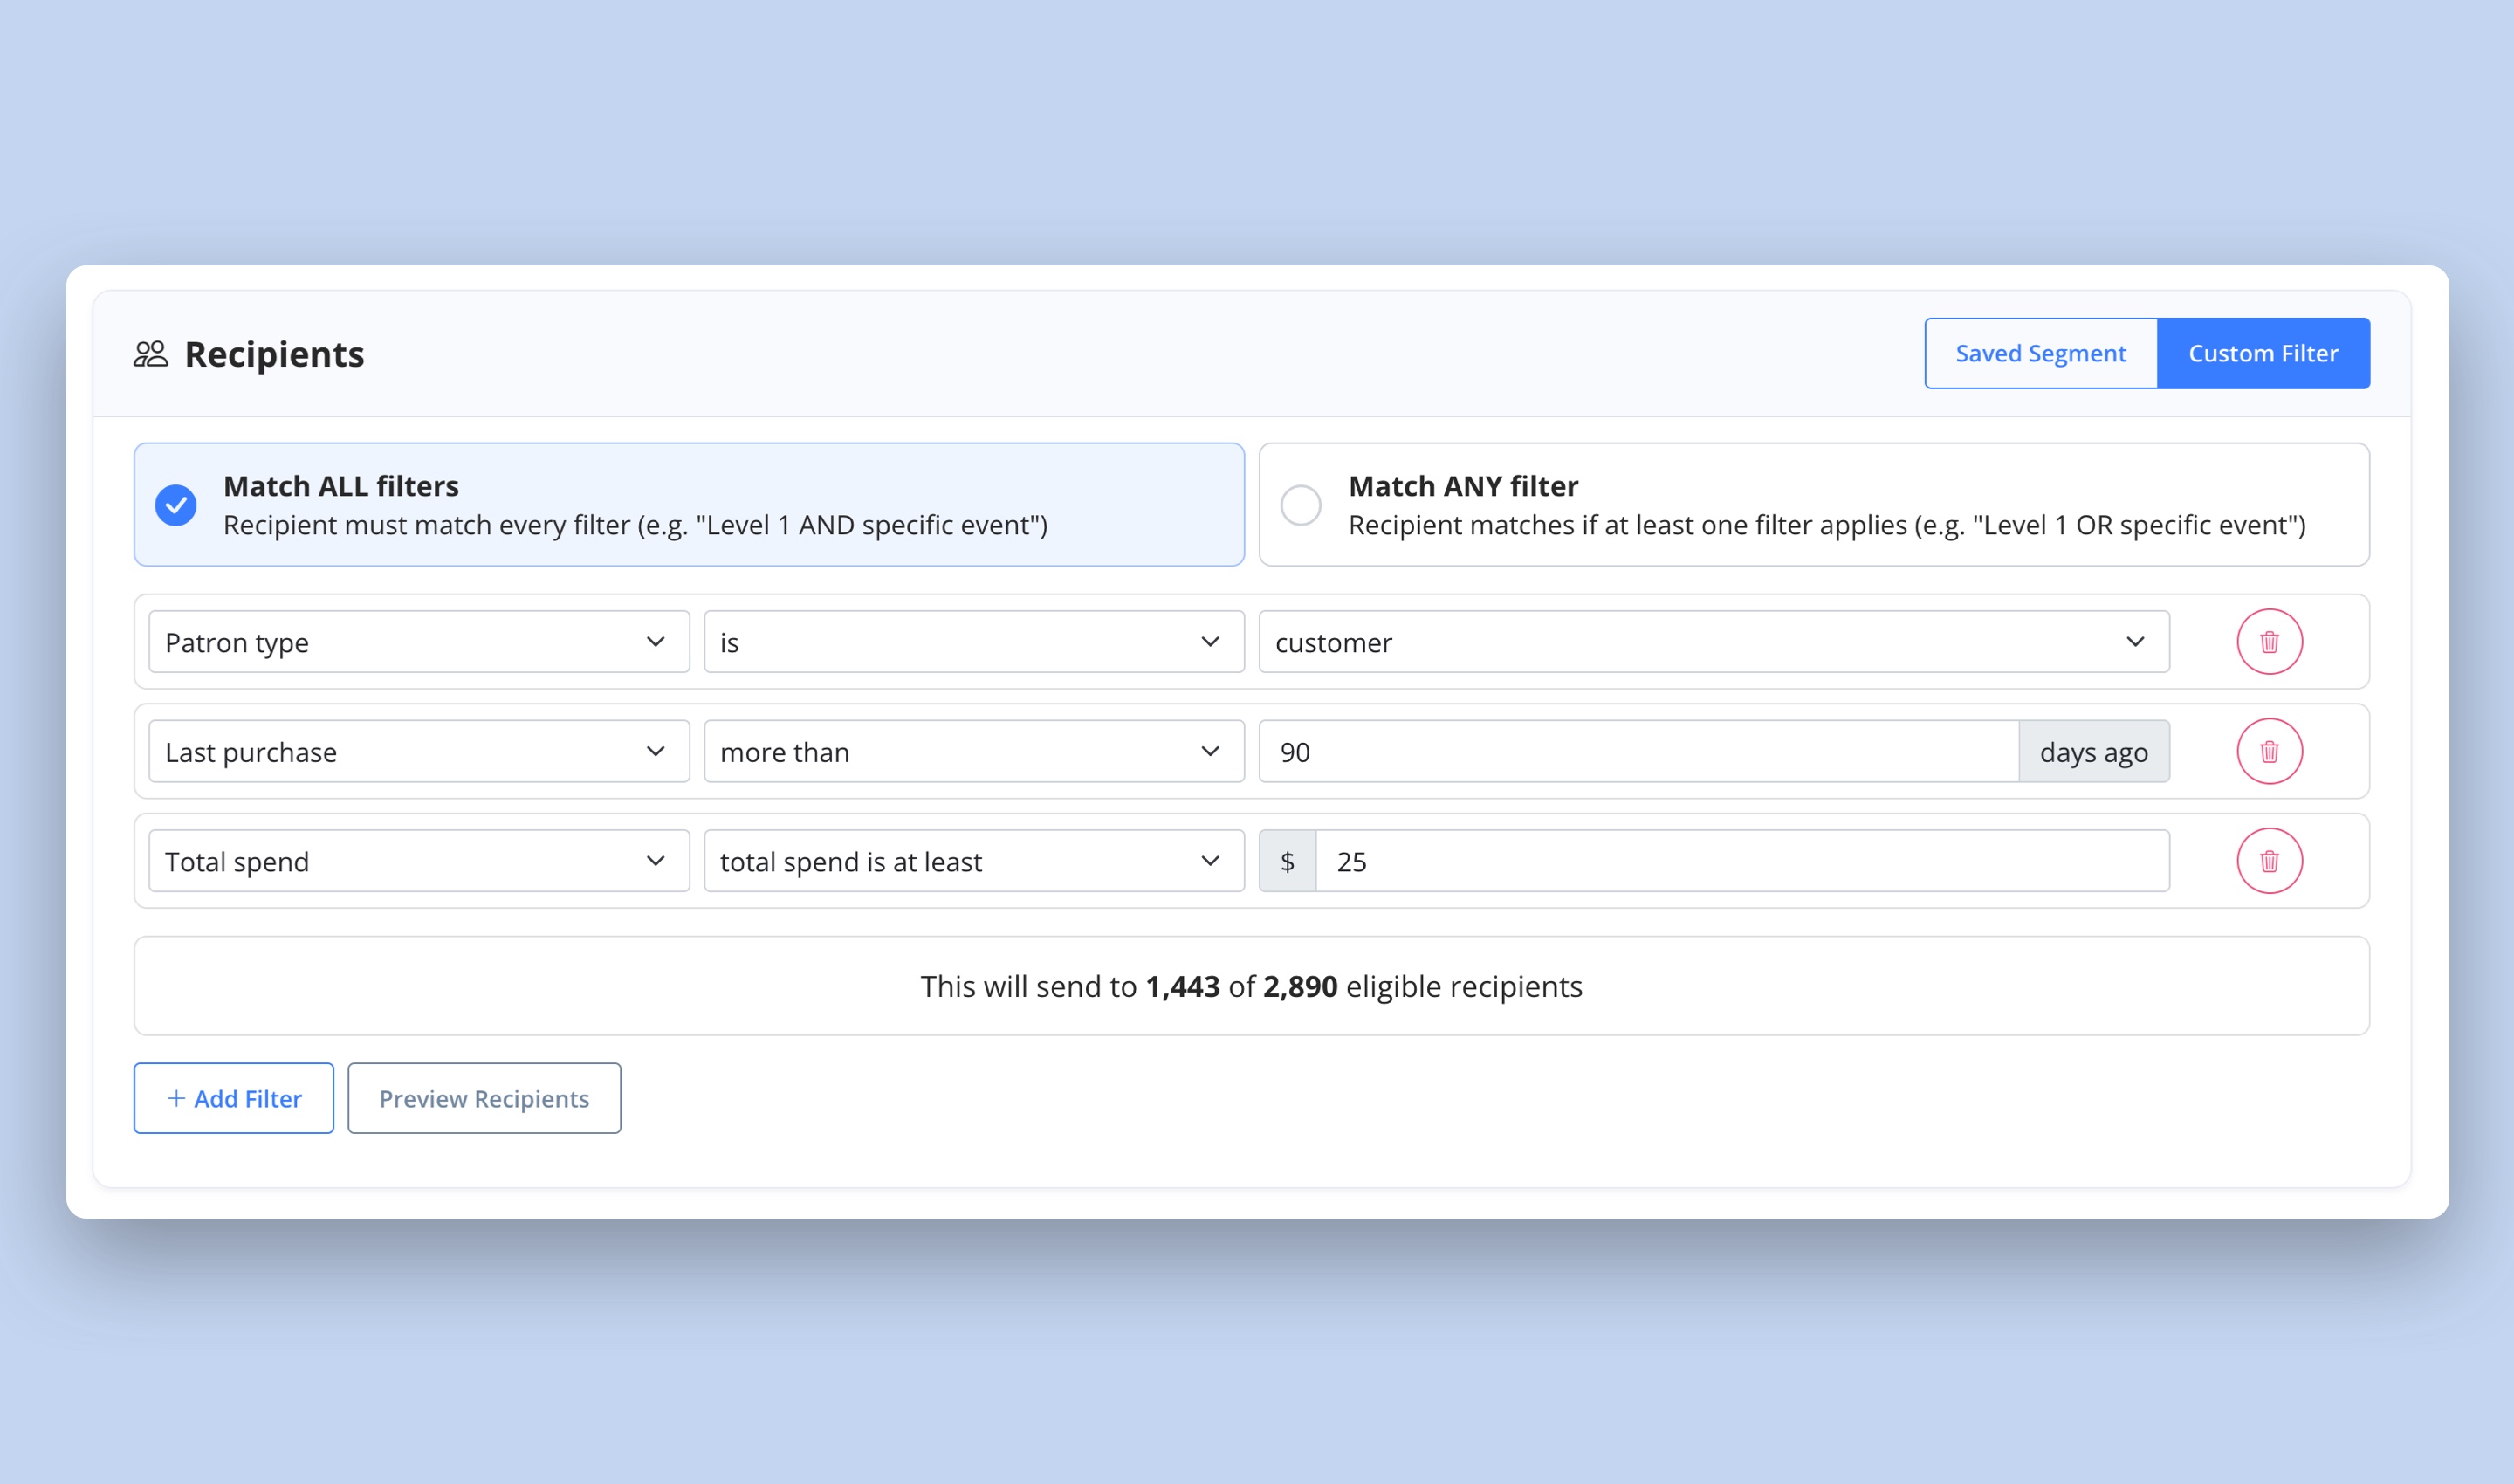
Task: Open the 'more than' operator dropdown
Action: [974, 751]
